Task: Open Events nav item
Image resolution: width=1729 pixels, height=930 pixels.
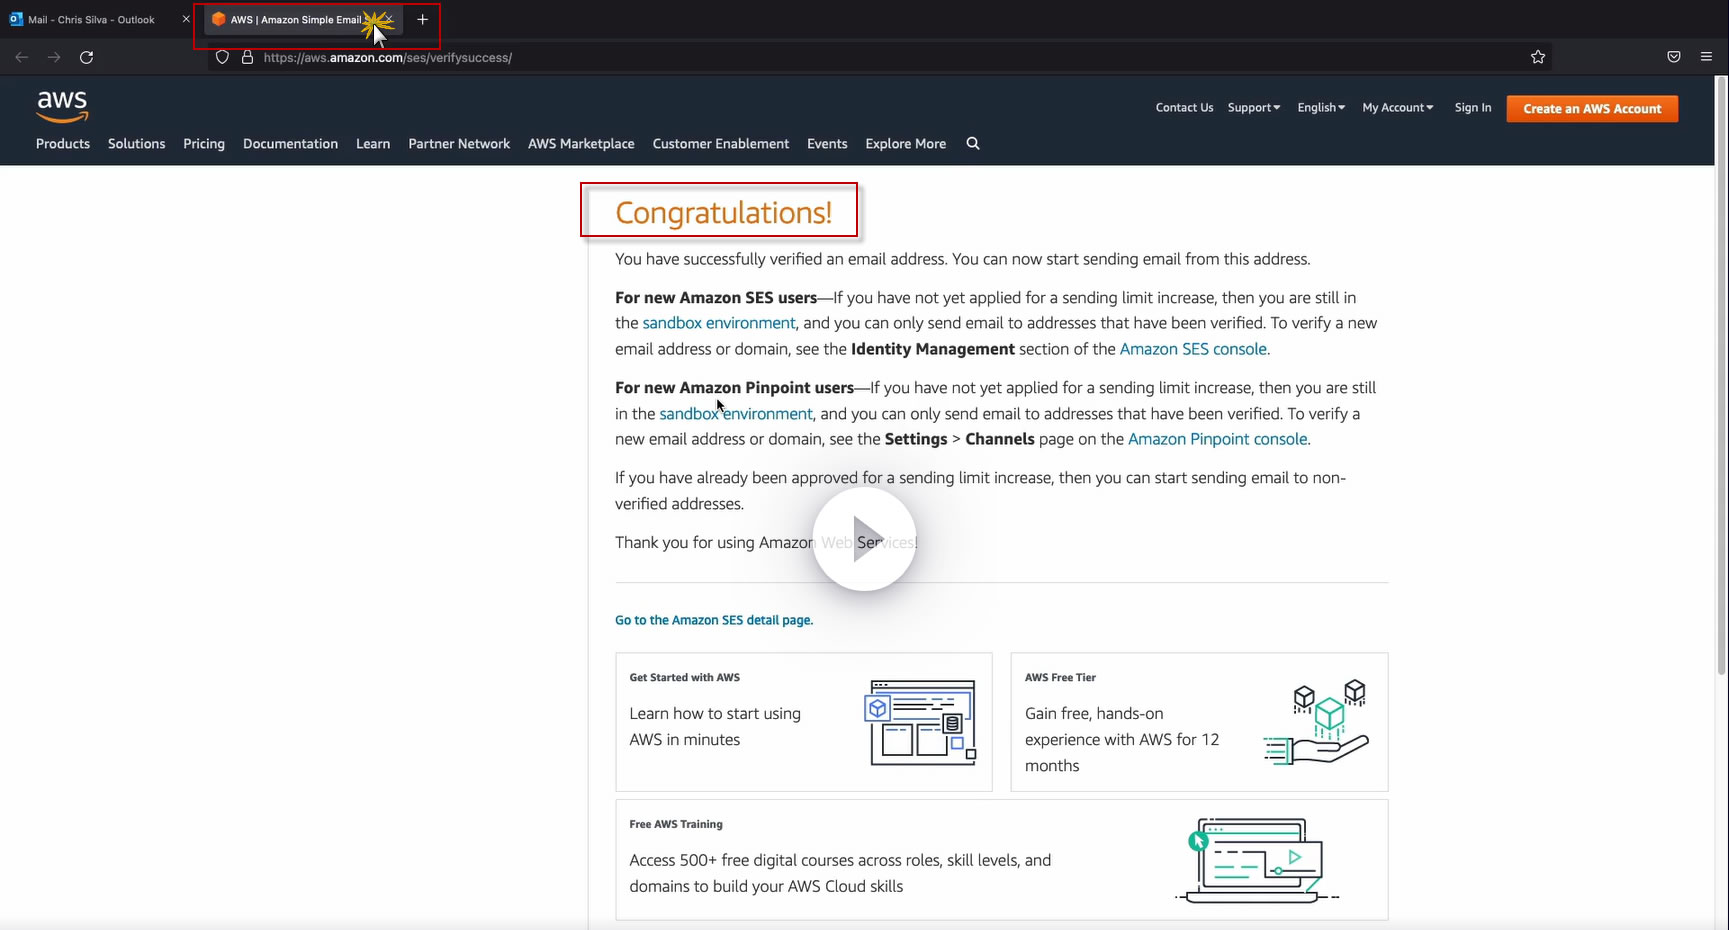Action: (827, 144)
